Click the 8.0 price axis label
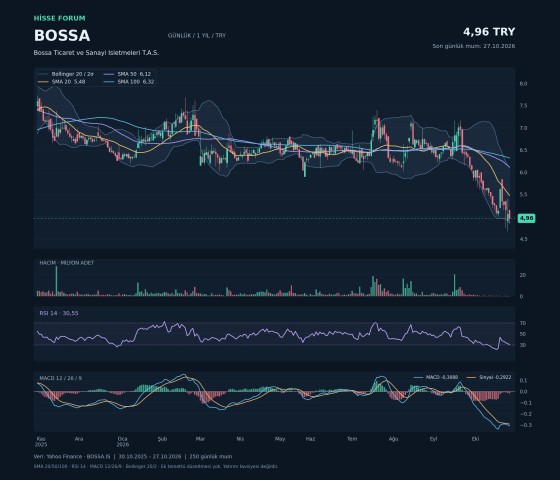 523,84
